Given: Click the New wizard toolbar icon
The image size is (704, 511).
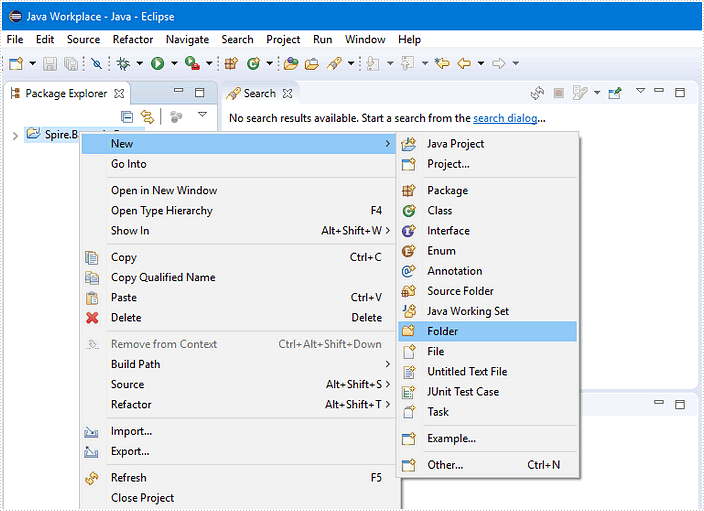Looking at the screenshot, I should (x=16, y=63).
